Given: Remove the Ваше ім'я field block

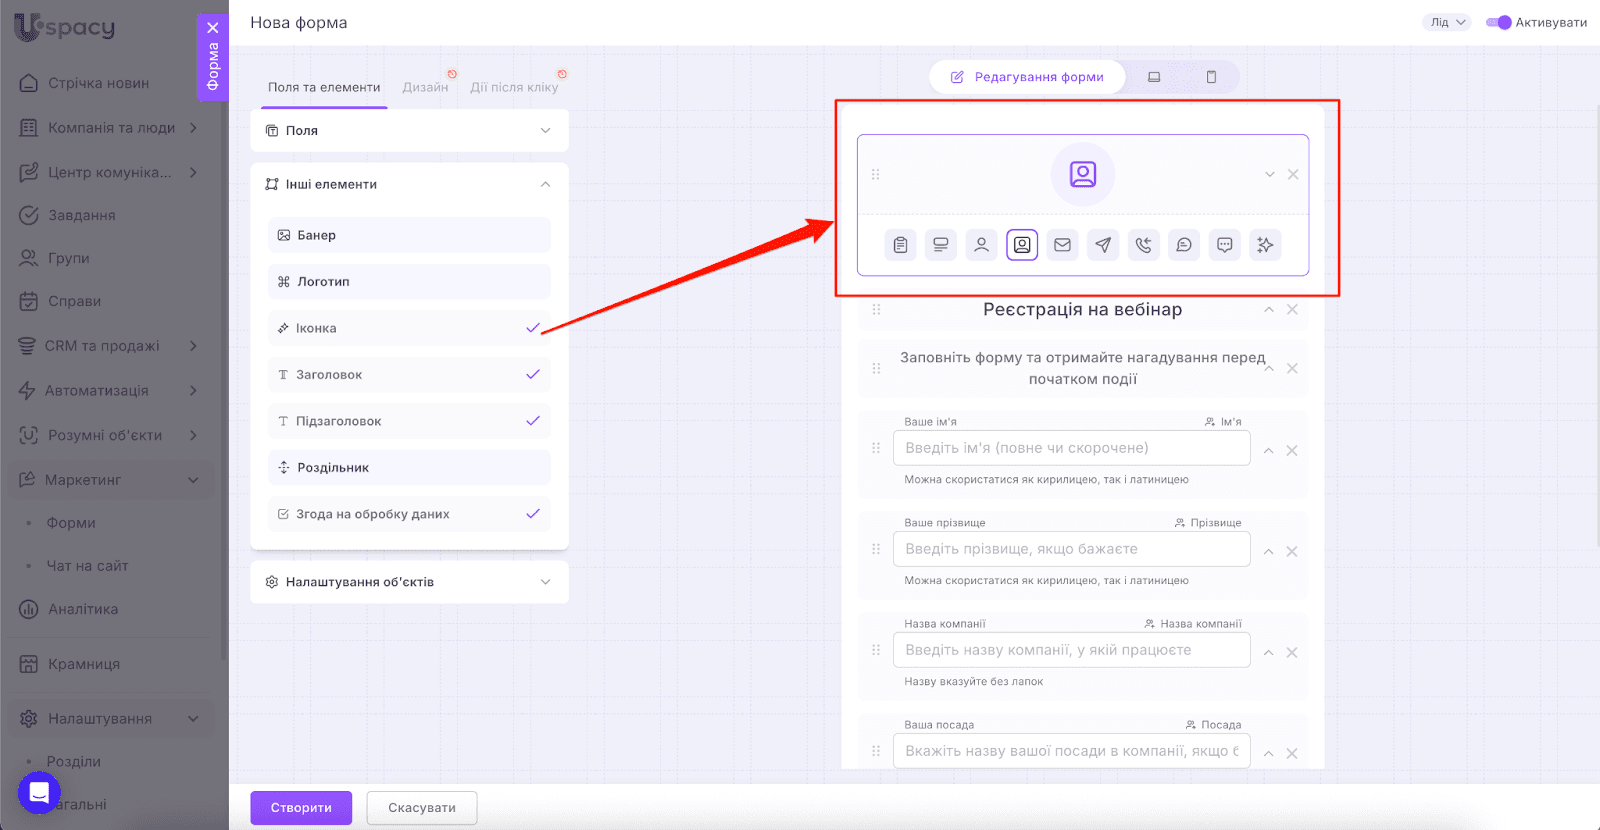Looking at the screenshot, I should [x=1292, y=451].
